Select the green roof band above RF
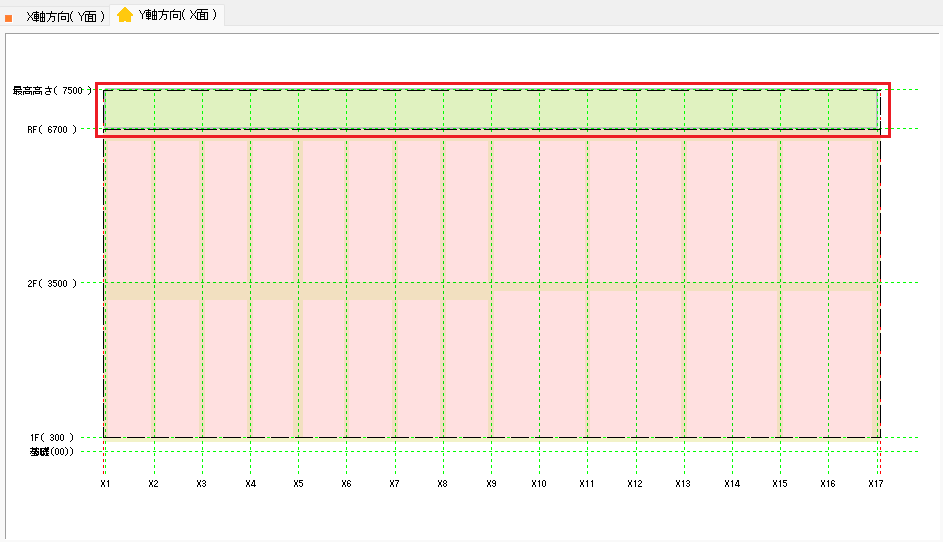Image resolution: width=943 pixels, height=542 pixels. pyautogui.click(x=490, y=110)
